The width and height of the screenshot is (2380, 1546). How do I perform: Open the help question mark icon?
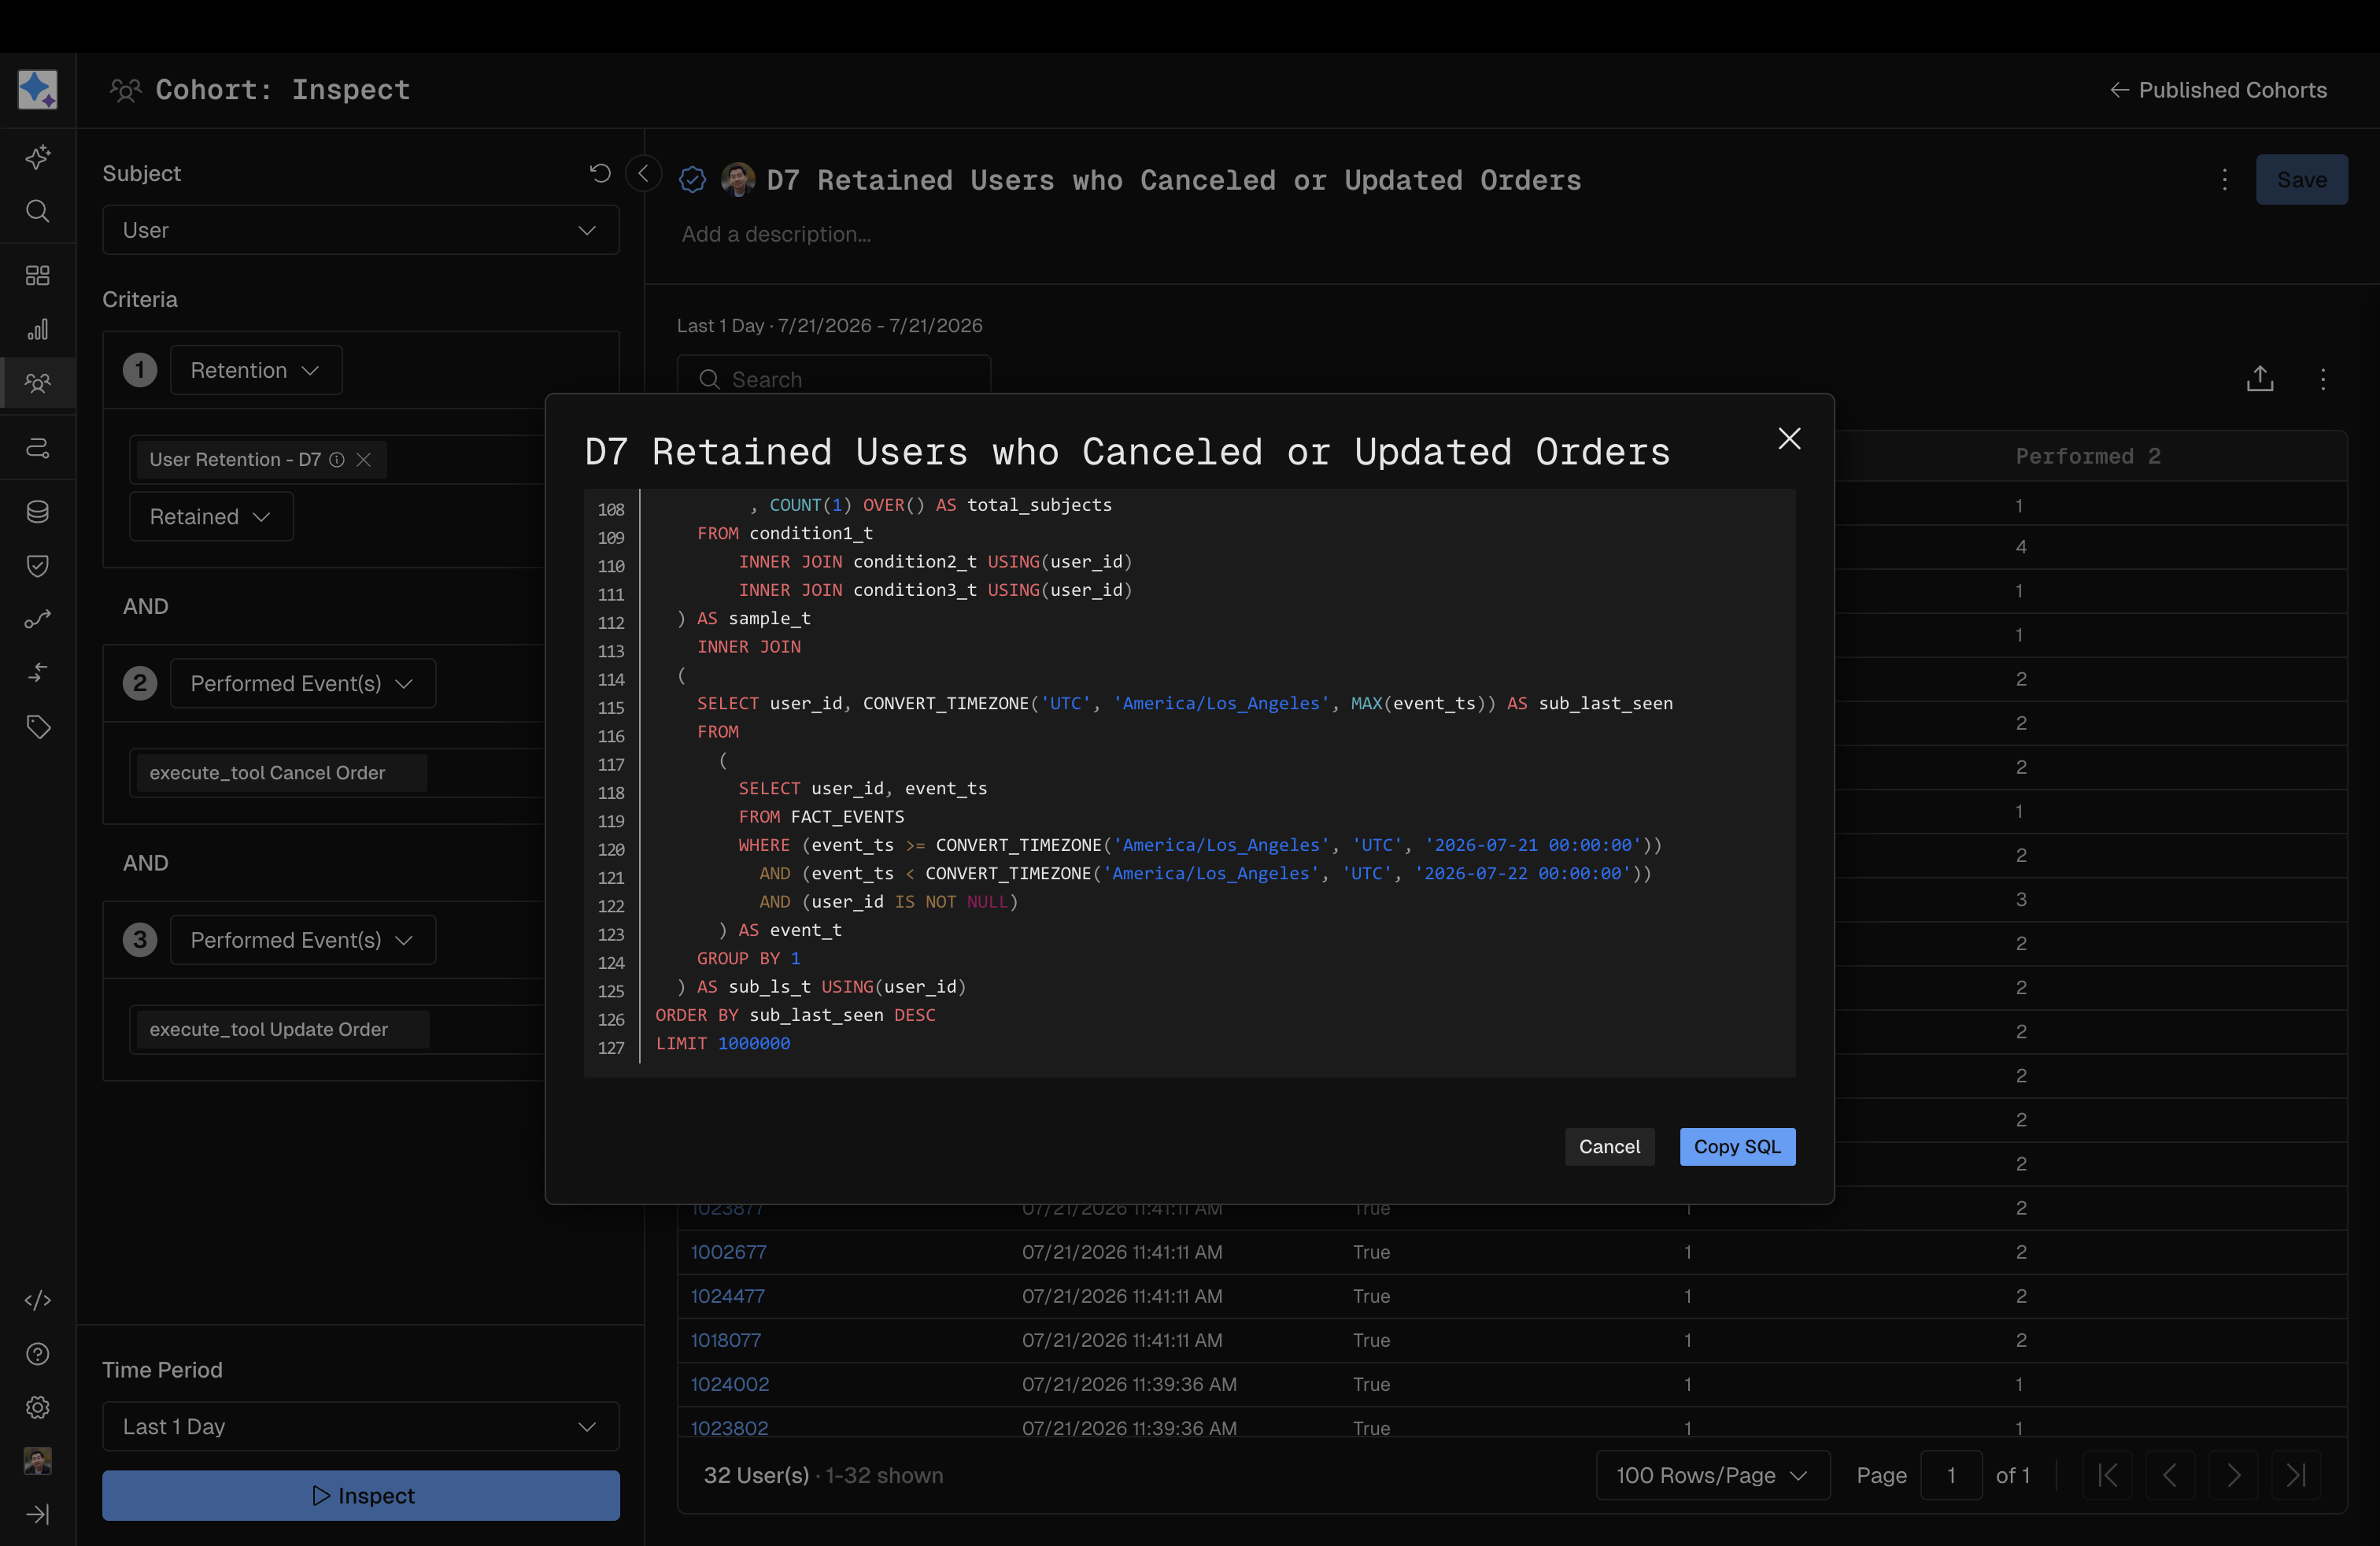click(38, 1354)
